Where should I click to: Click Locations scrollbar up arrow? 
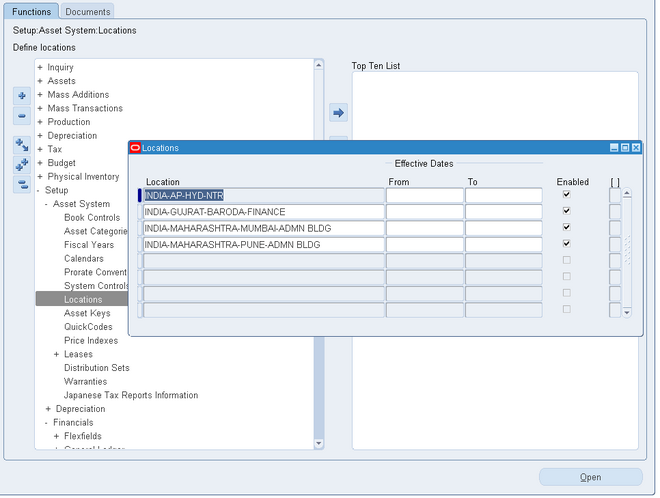(627, 193)
